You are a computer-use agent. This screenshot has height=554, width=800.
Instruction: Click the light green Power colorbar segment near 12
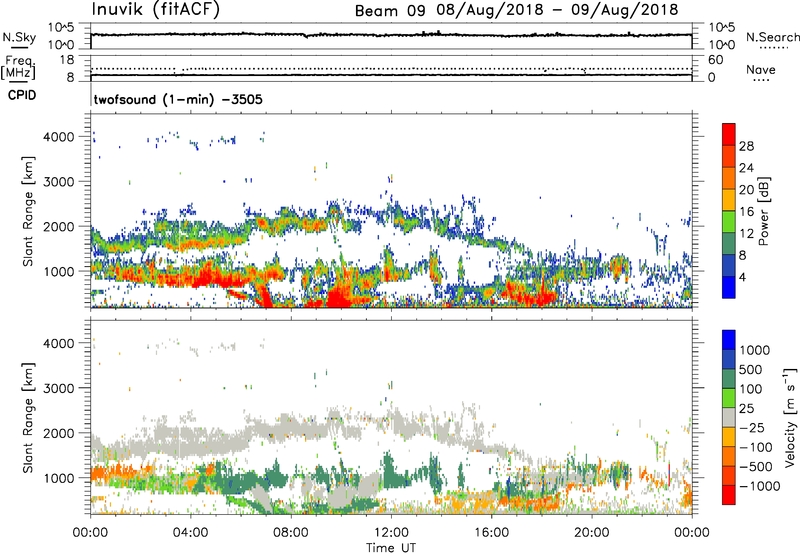click(x=729, y=222)
